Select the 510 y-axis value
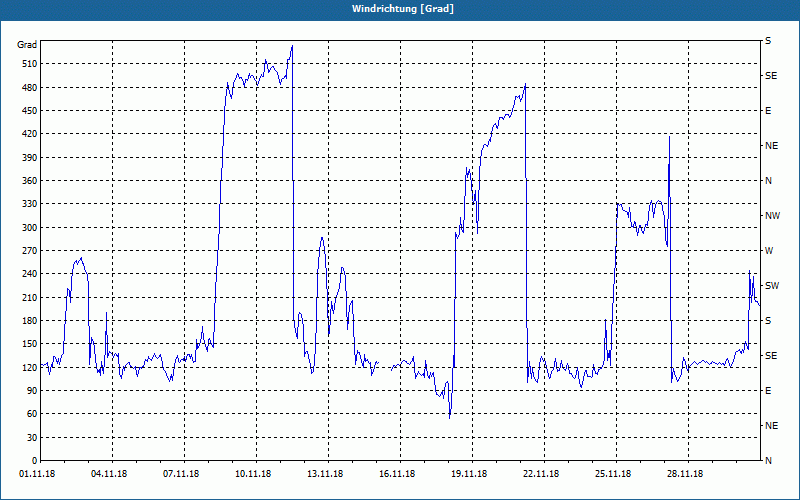This screenshot has height=500, width=800. coord(30,64)
